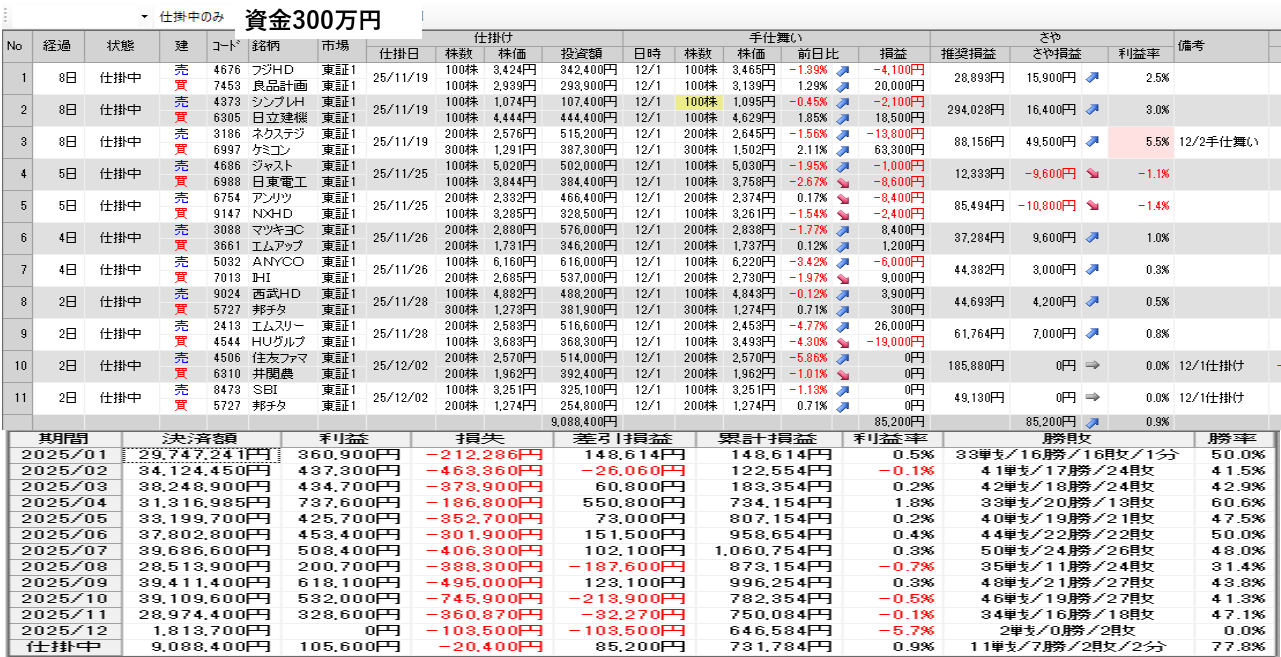The image size is (1281, 657).
Task: Click the blue up arrow beside 15,900円 spread profit
Action: [1092, 78]
